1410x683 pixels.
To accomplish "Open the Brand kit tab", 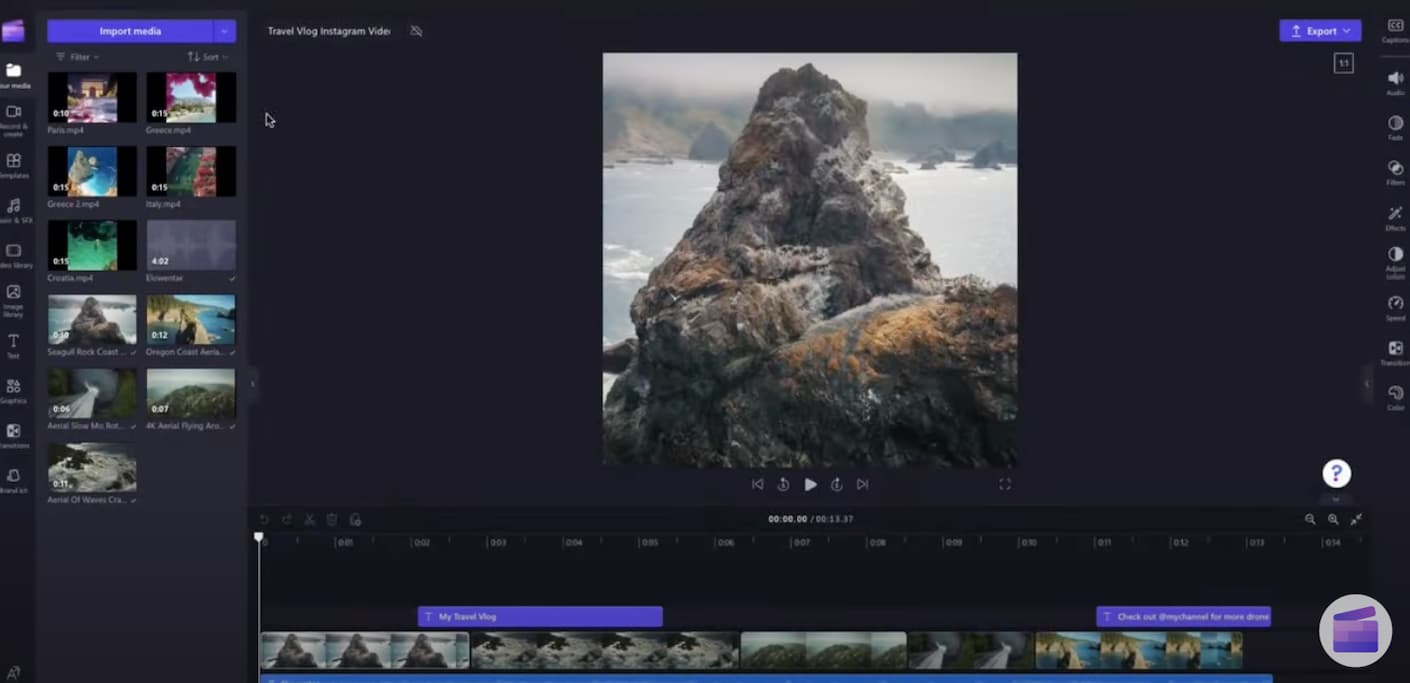I will click(x=13, y=478).
